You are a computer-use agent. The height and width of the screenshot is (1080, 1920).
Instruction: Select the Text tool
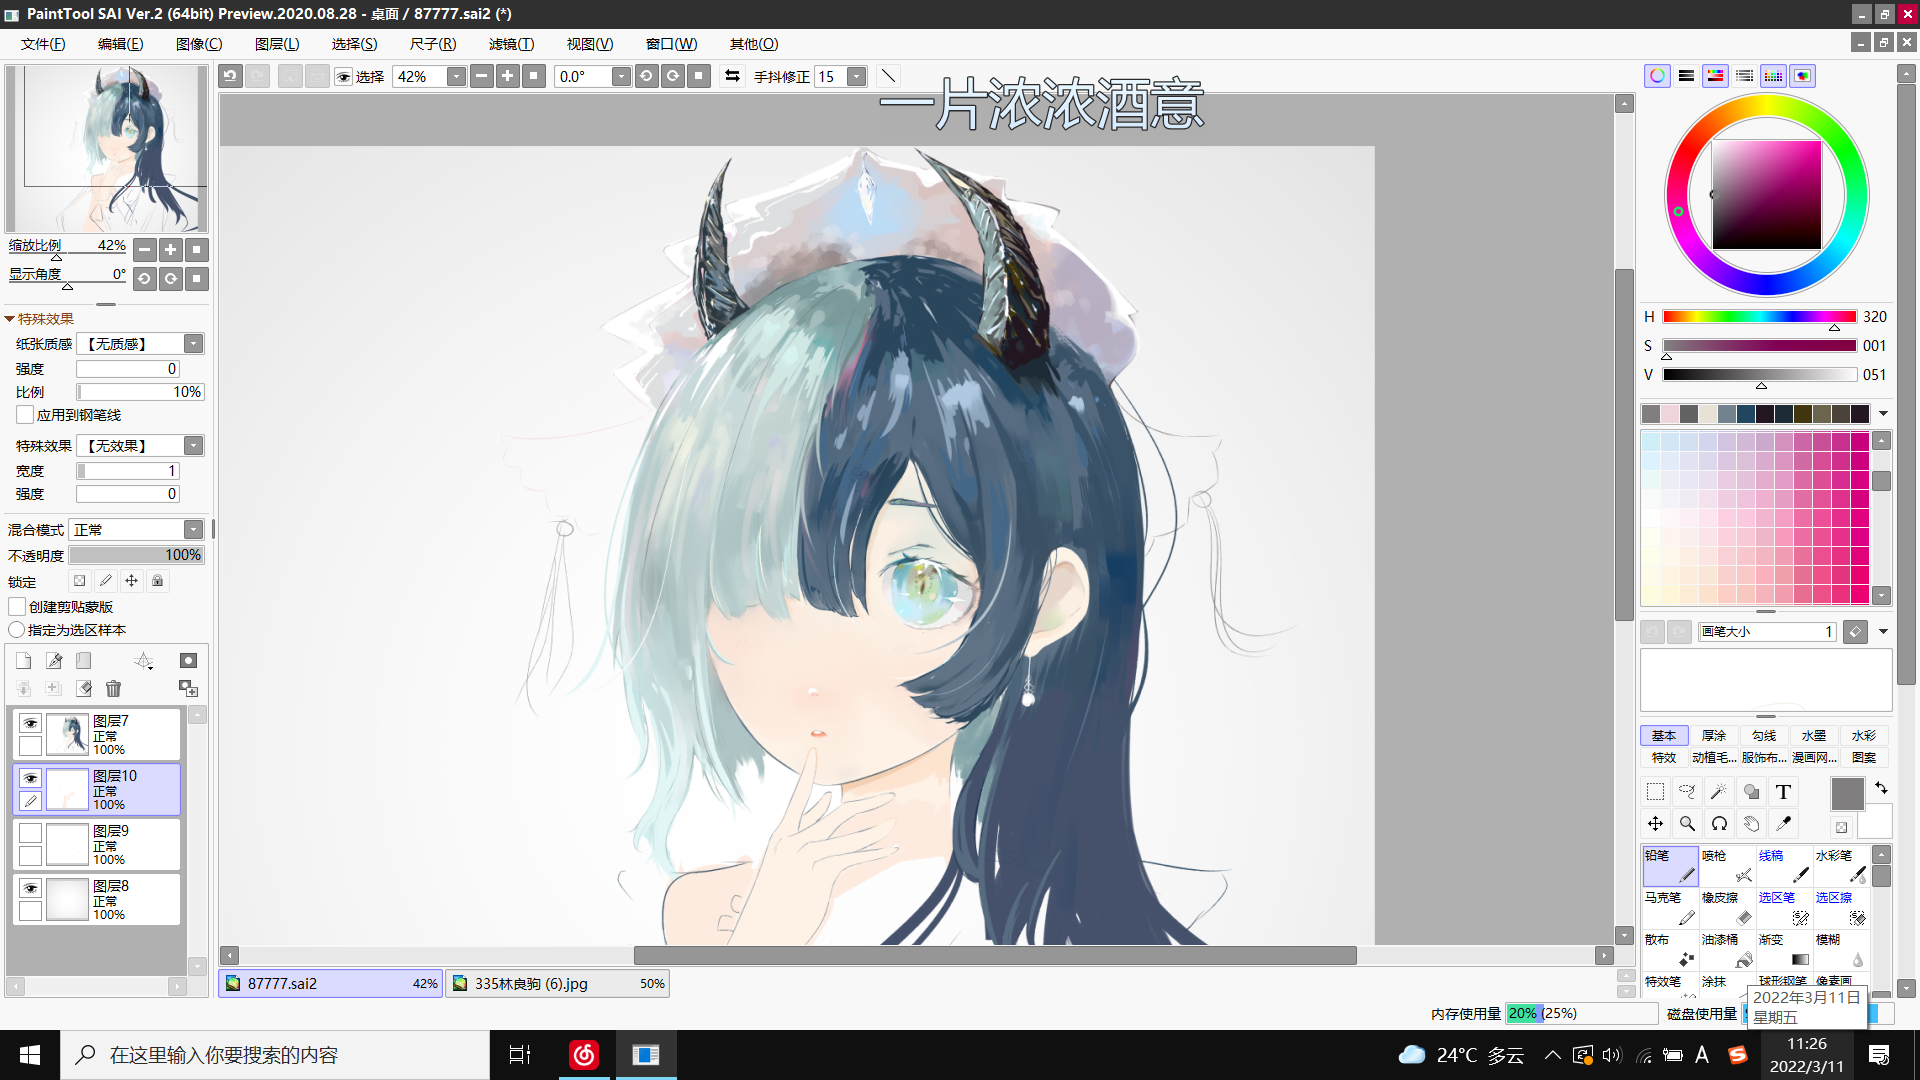[1783, 792]
